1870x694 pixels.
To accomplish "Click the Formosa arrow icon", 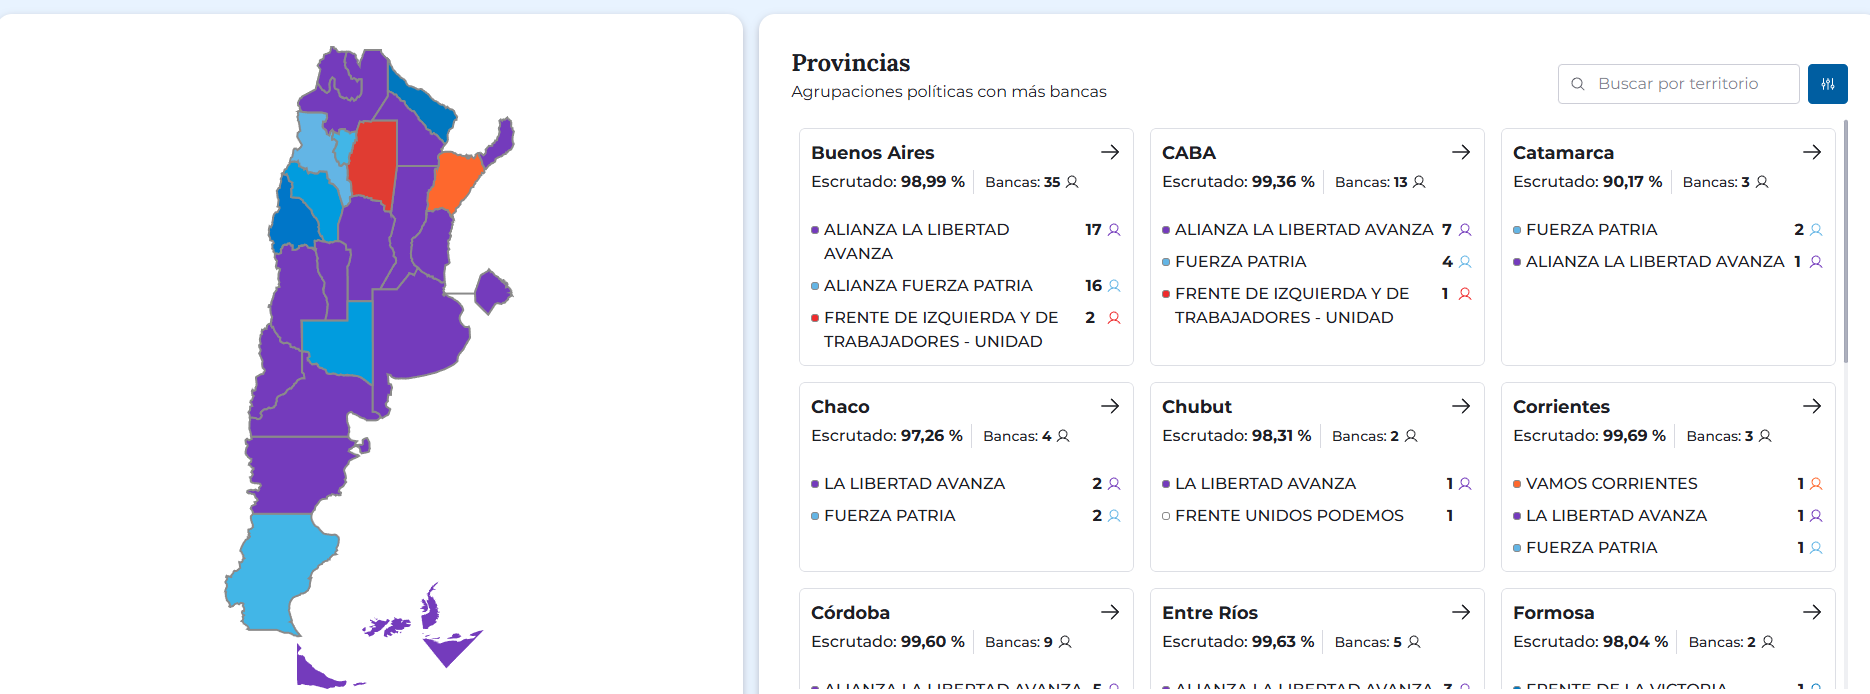I will point(1812,612).
